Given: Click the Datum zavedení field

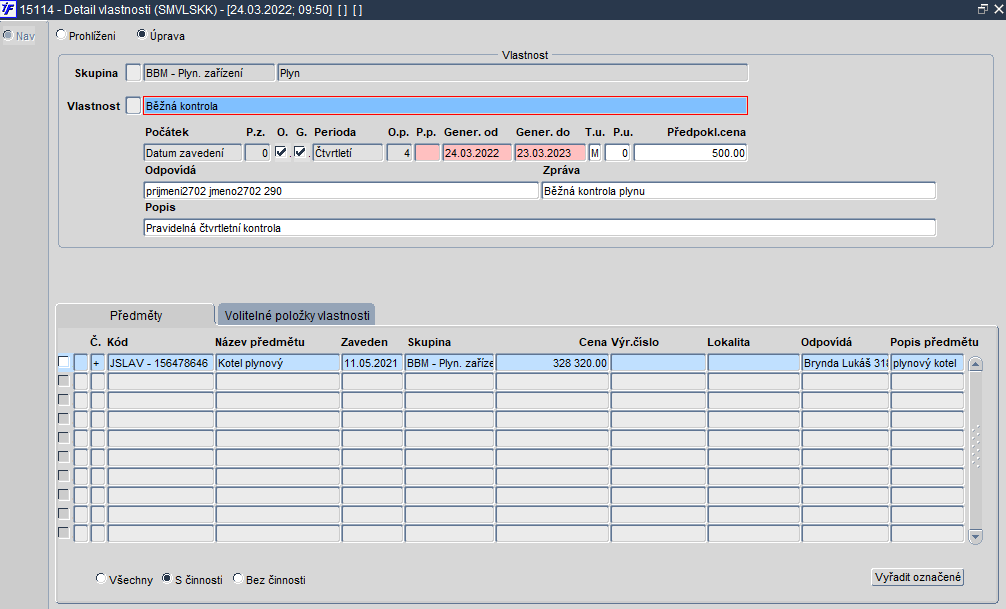Looking at the screenshot, I should (x=192, y=153).
